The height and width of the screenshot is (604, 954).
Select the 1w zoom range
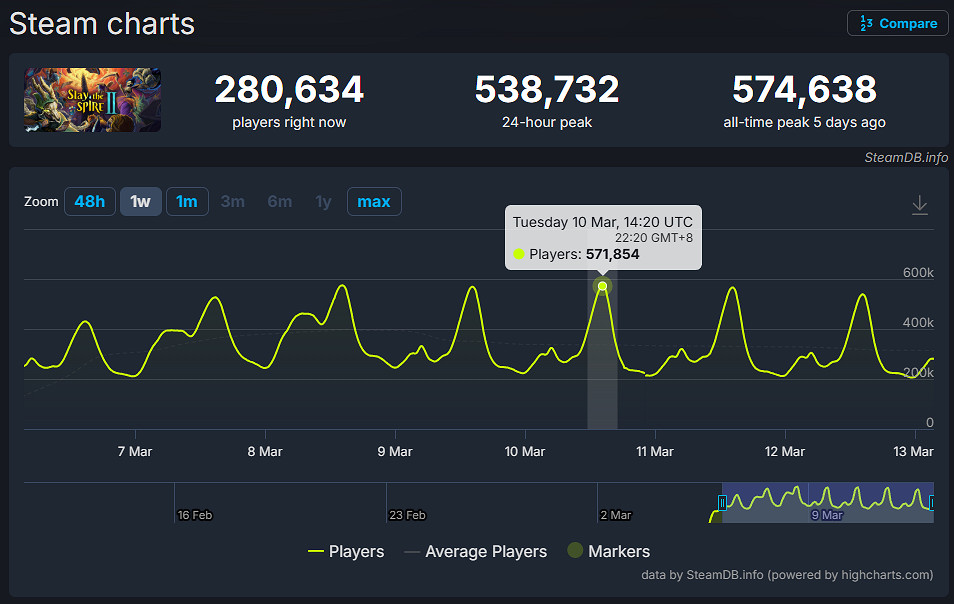(141, 202)
